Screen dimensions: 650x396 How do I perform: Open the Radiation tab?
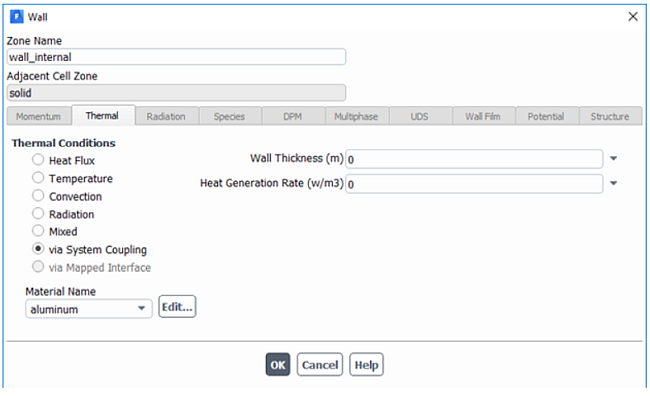pyautogui.click(x=166, y=117)
